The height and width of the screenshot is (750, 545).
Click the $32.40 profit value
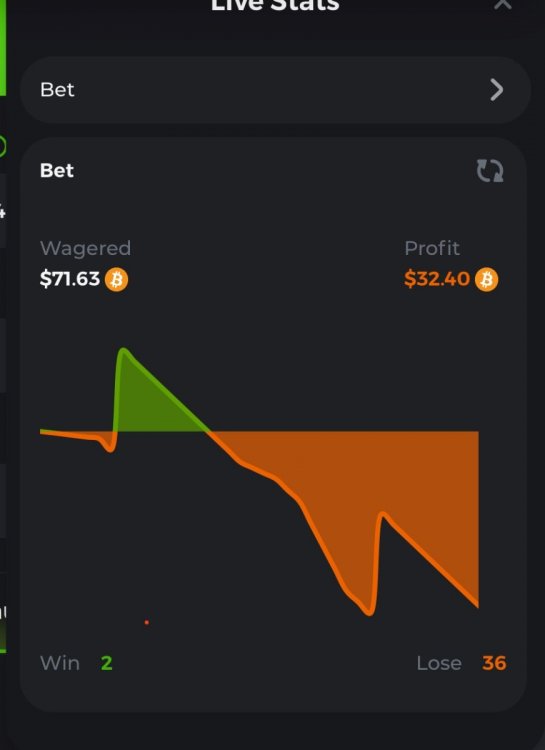437,279
